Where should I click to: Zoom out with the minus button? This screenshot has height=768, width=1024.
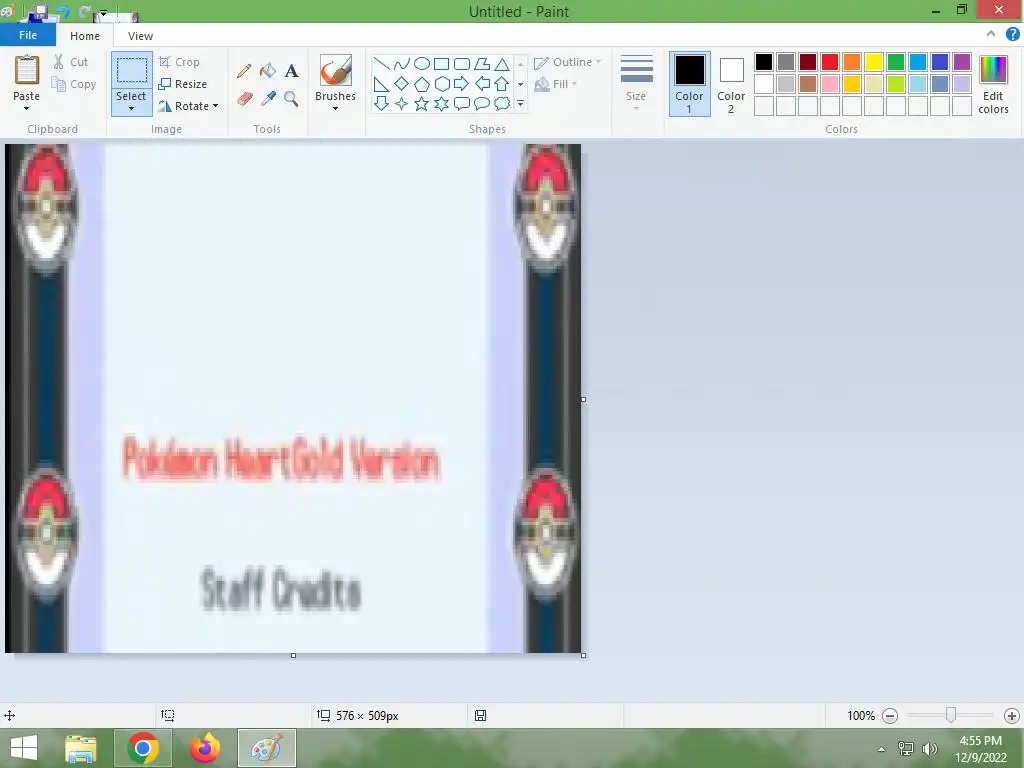tap(889, 716)
